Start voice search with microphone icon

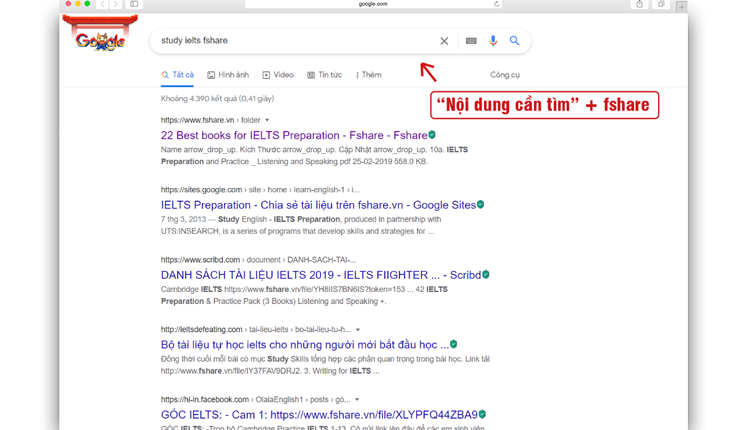(493, 41)
